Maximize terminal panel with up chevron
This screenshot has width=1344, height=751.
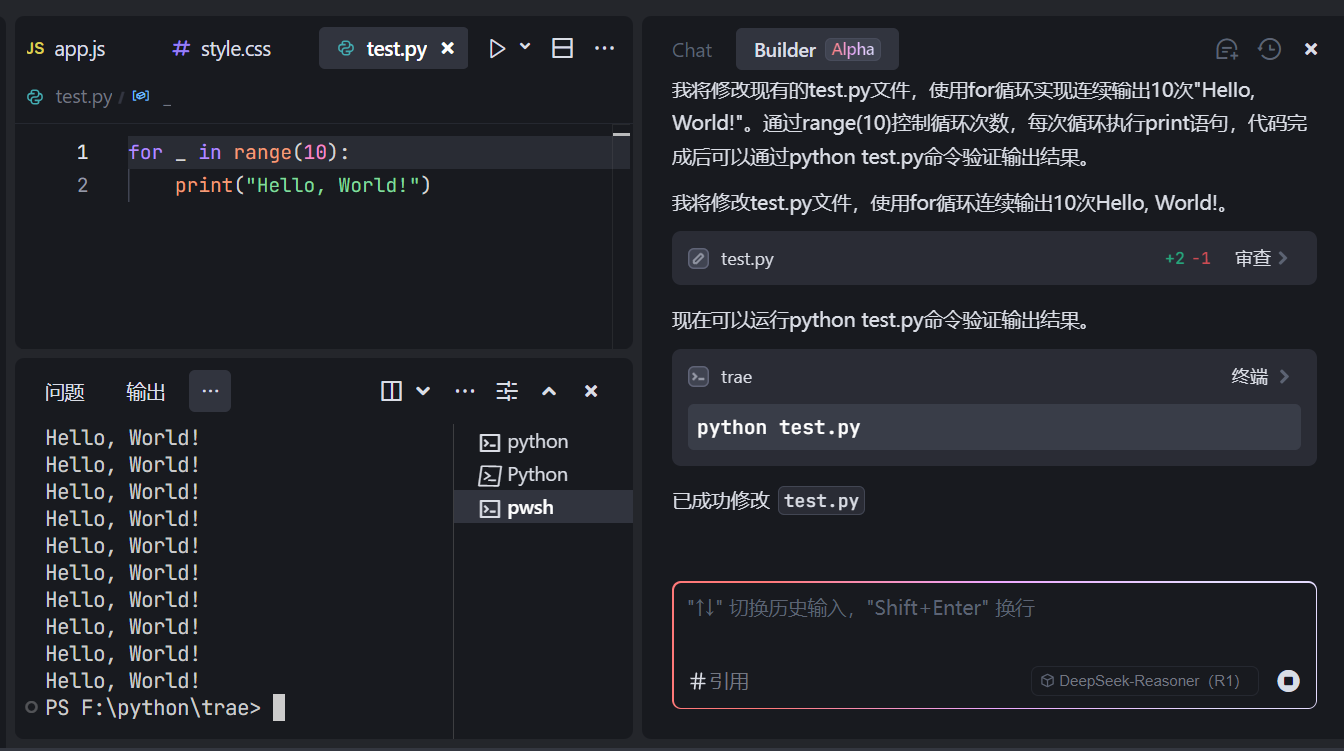pos(549,391)
